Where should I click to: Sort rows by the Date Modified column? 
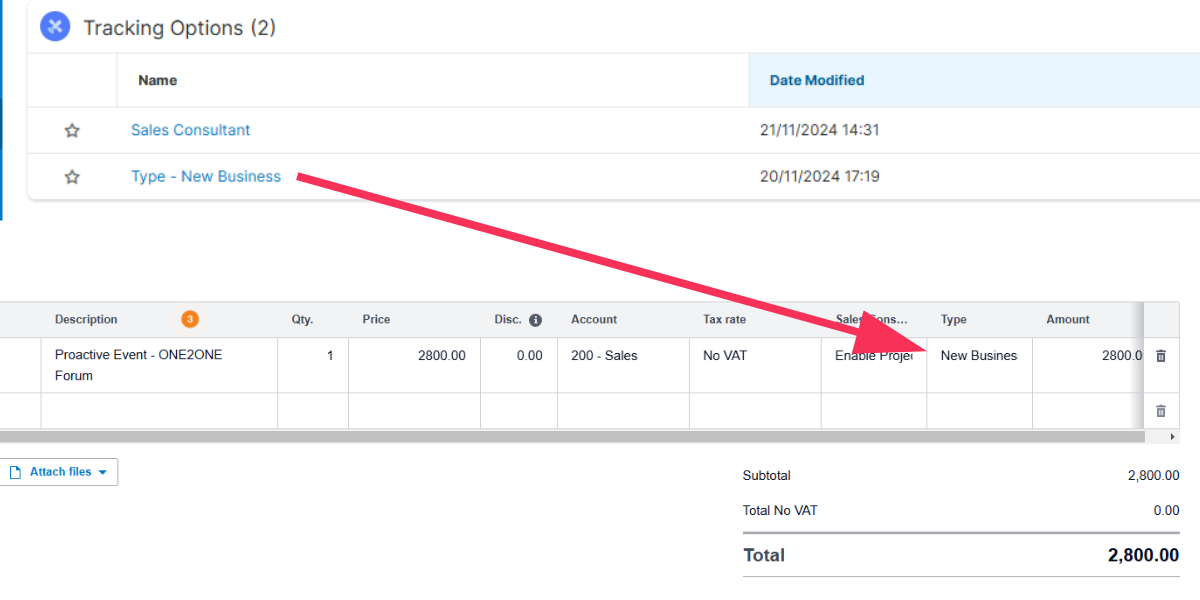[x=816, y=80]
